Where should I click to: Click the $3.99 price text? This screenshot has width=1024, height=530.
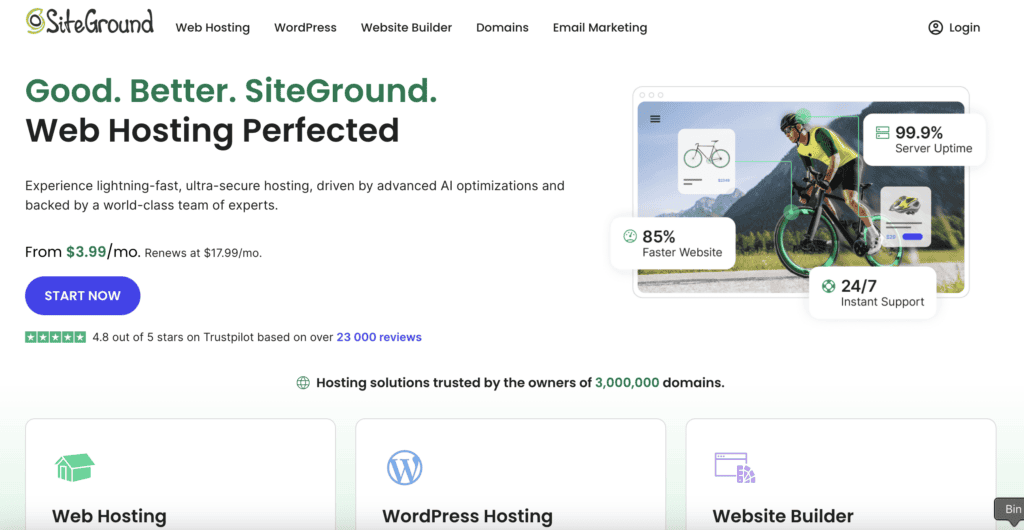coord(86,252)
